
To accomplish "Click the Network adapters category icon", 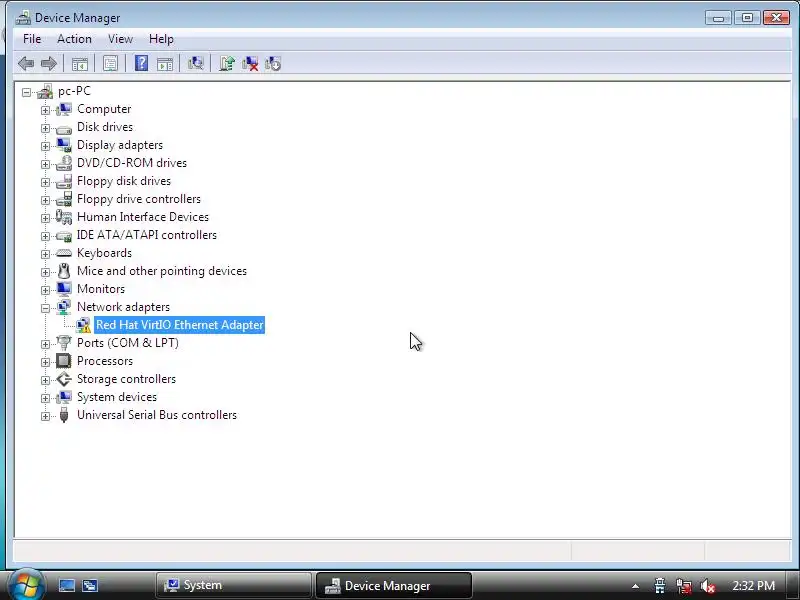I will coord(64,307).
